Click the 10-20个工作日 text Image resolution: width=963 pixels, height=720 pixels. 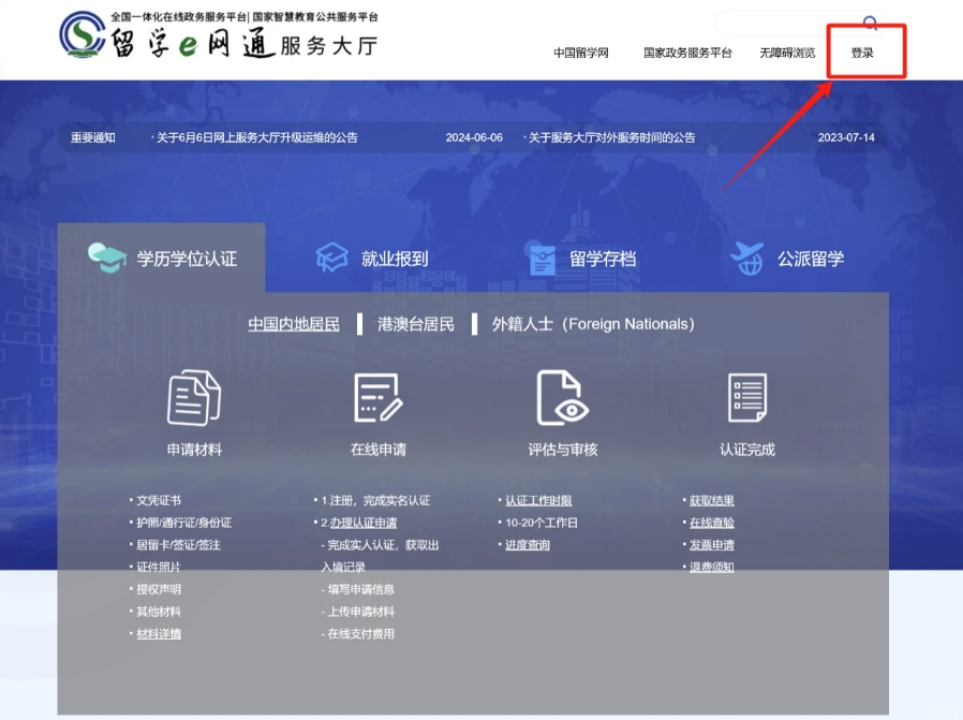(x=541, y=523)
